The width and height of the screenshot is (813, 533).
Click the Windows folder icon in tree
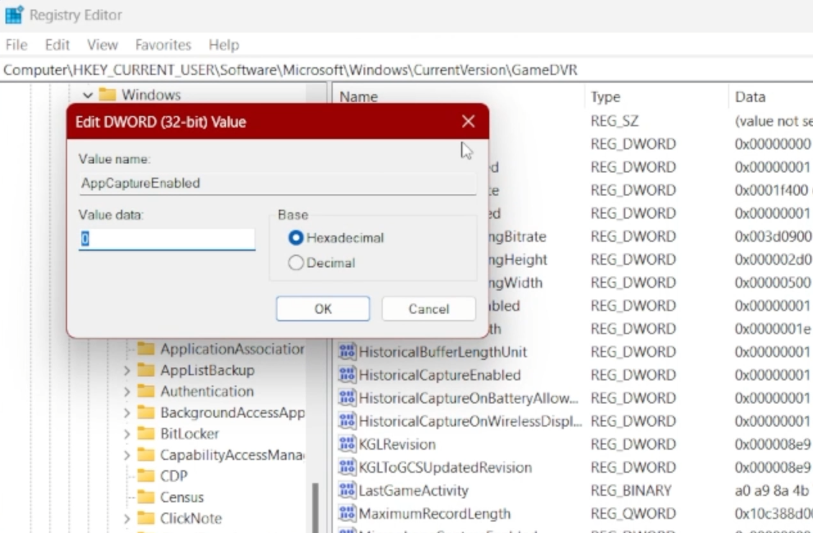click(x=107, y=95)
